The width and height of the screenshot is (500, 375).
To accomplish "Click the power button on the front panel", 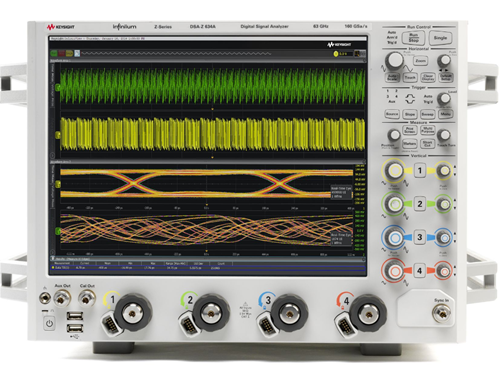I will click(x=49, y=323).
